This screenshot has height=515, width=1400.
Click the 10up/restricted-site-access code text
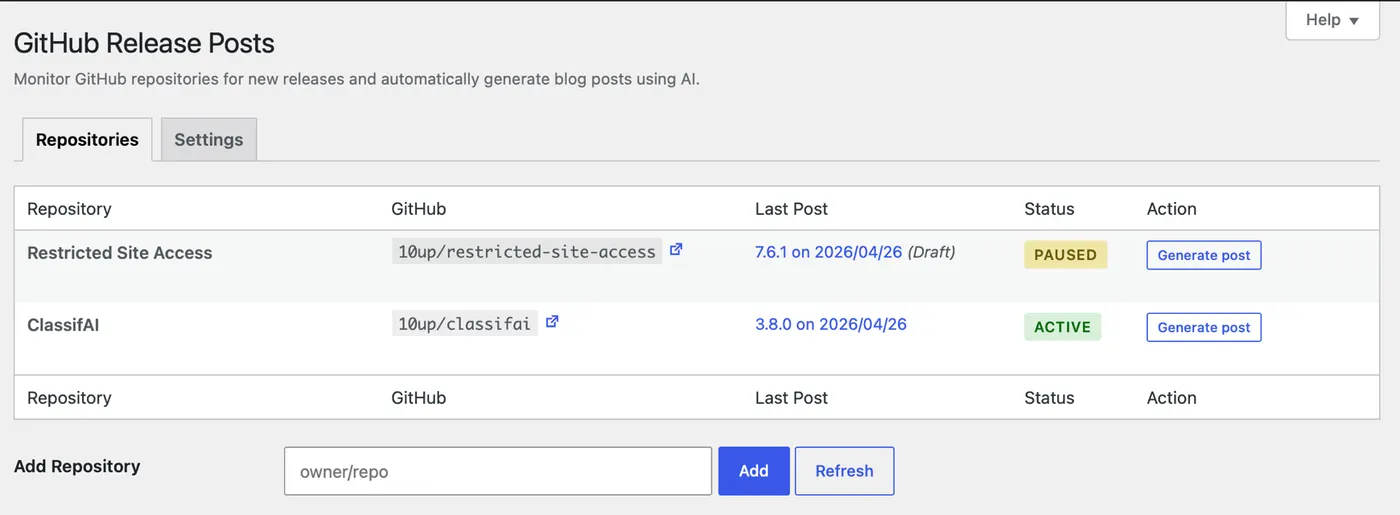tap(527, 252)
